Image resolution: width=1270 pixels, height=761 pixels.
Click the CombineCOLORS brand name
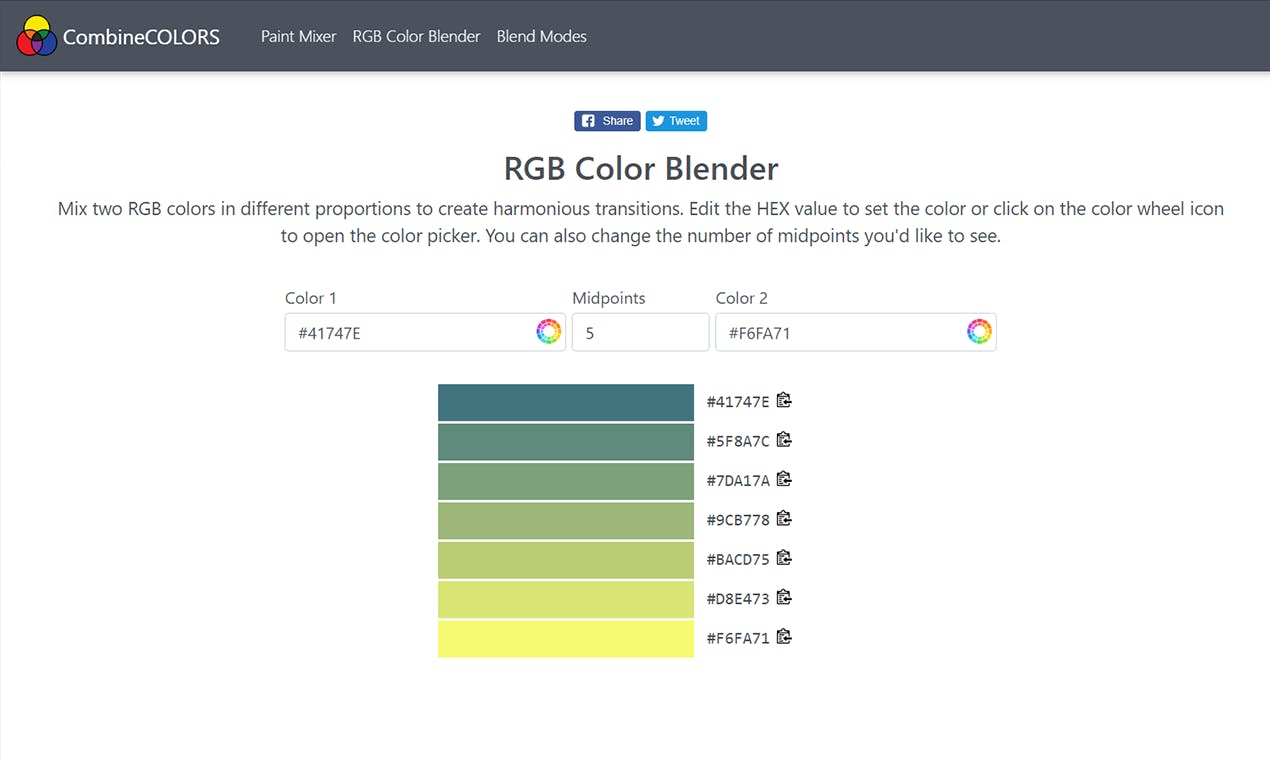click(141, 37)
